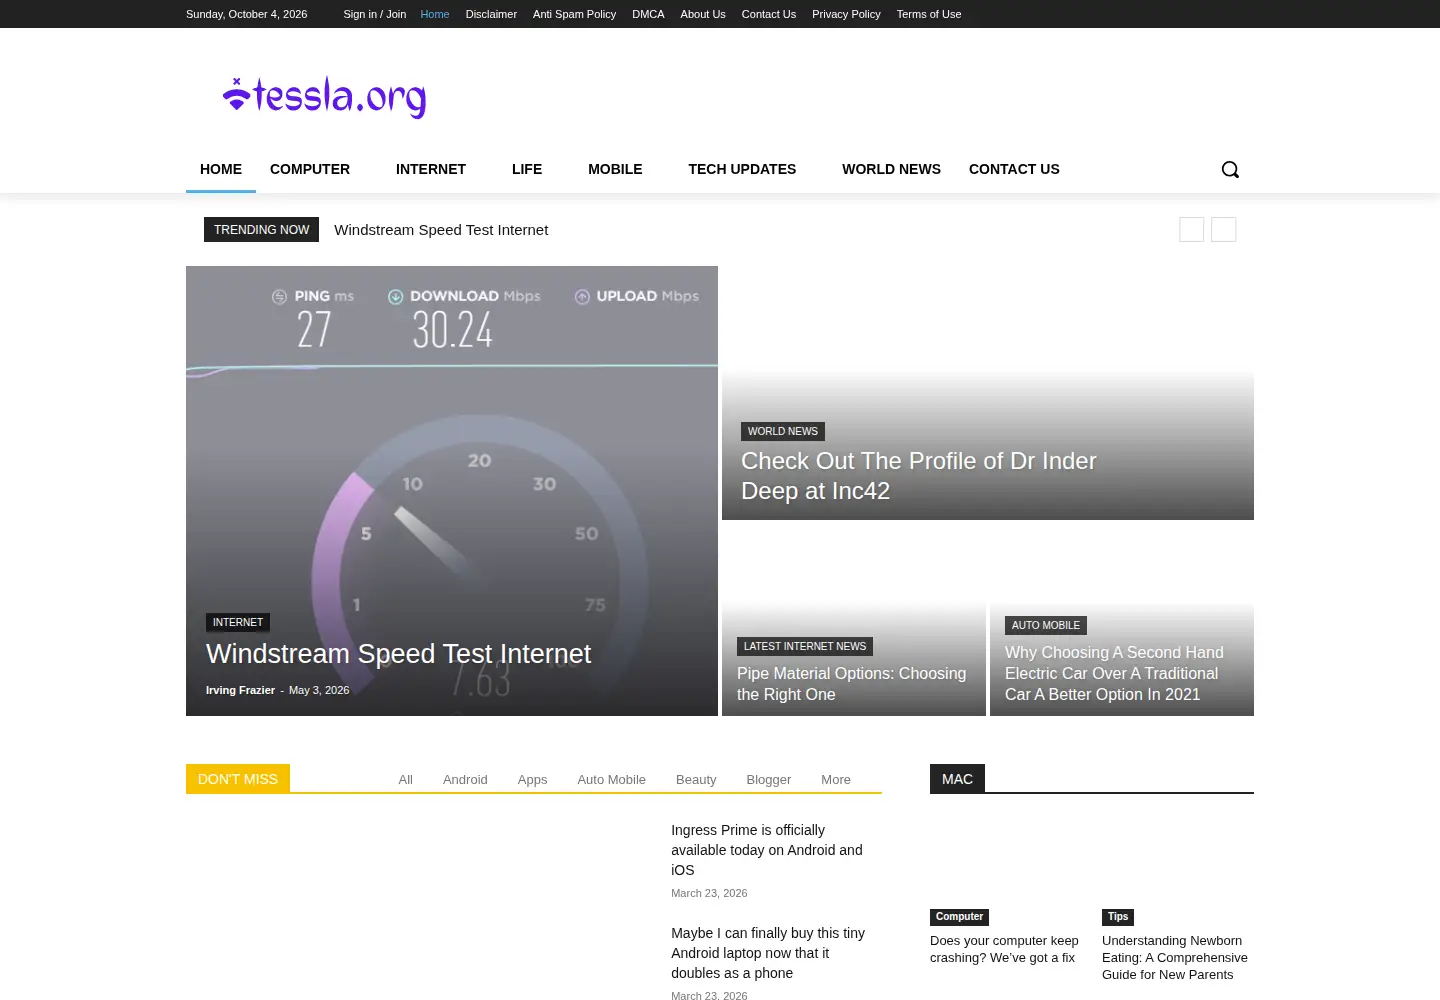Show previous trending item
1440x1000 pixels.
pos(1191,229)
